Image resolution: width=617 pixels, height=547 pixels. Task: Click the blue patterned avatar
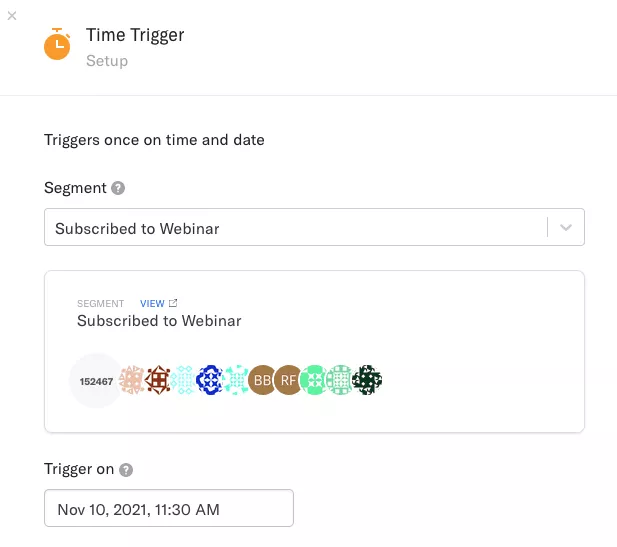pyautogui.click(x=210, y=380)
